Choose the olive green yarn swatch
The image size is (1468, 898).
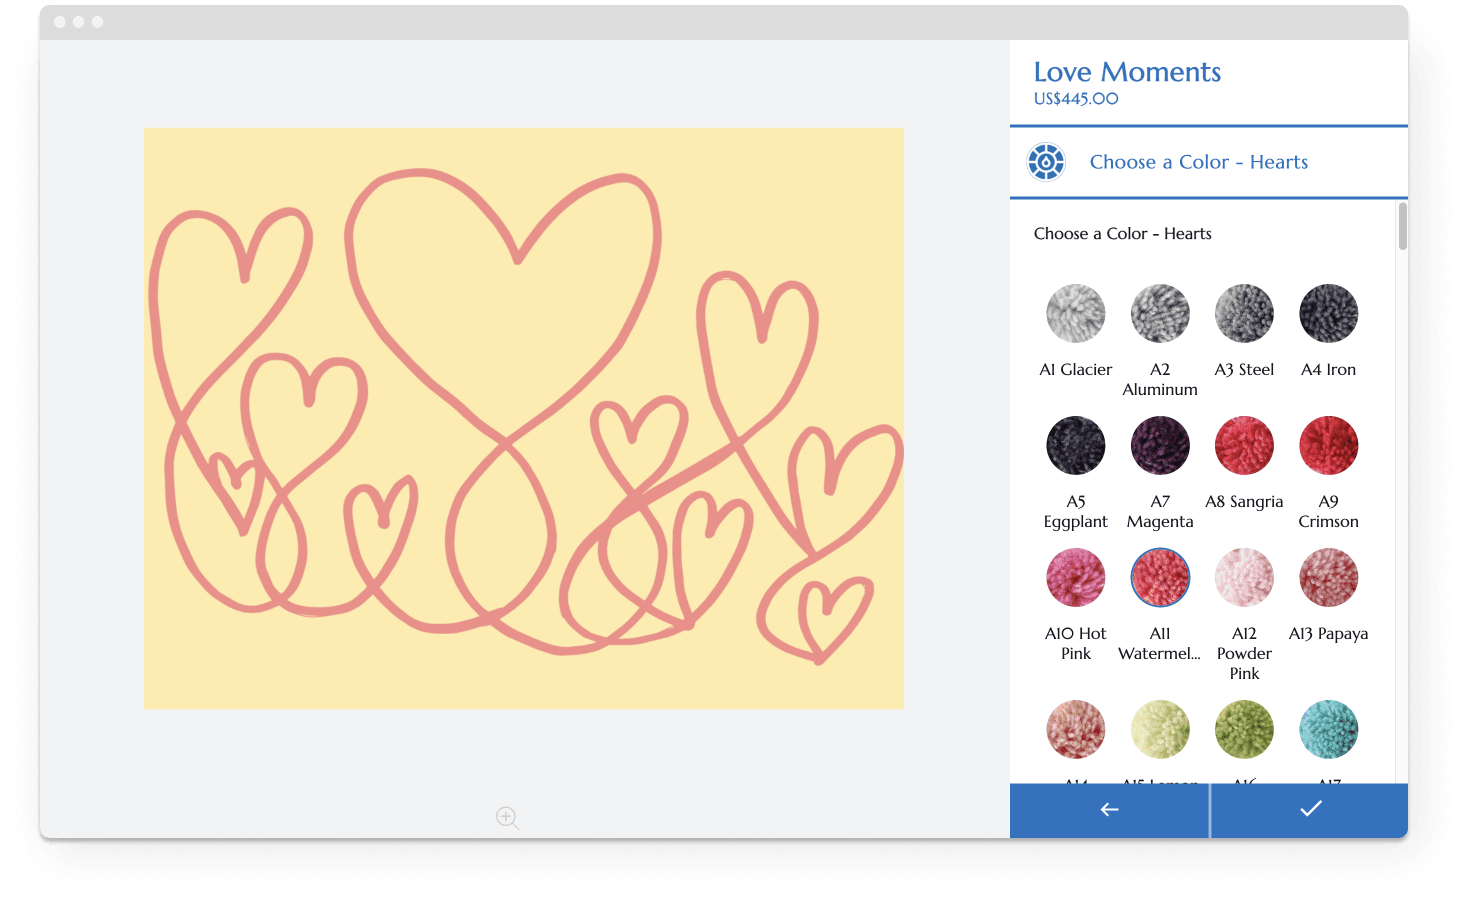click(x=1244, y=730)
